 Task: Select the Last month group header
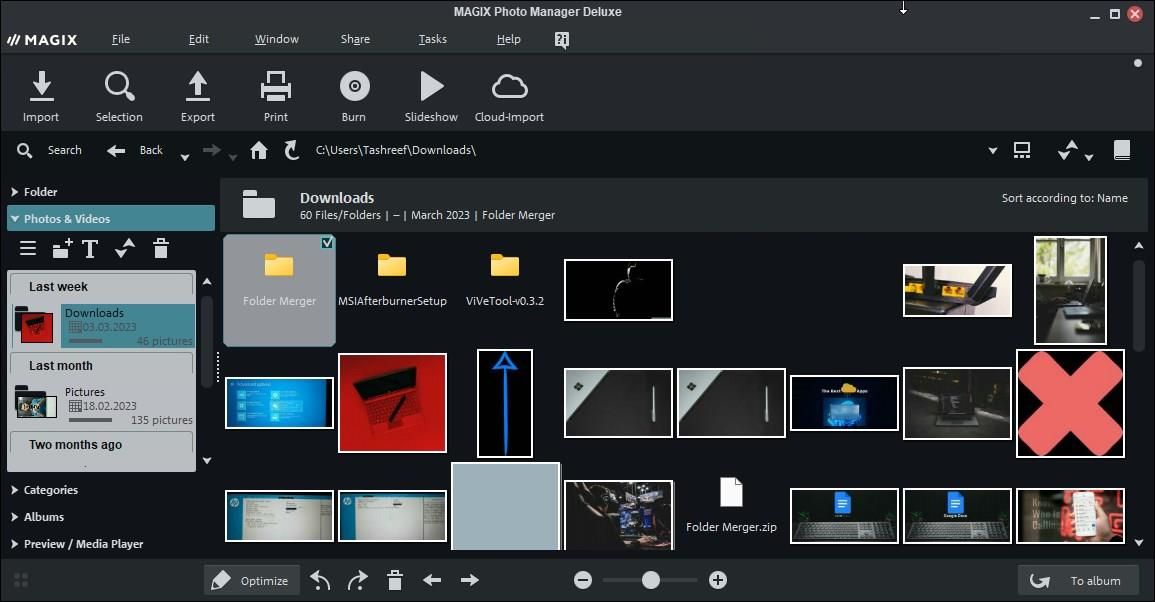(101, 365)
